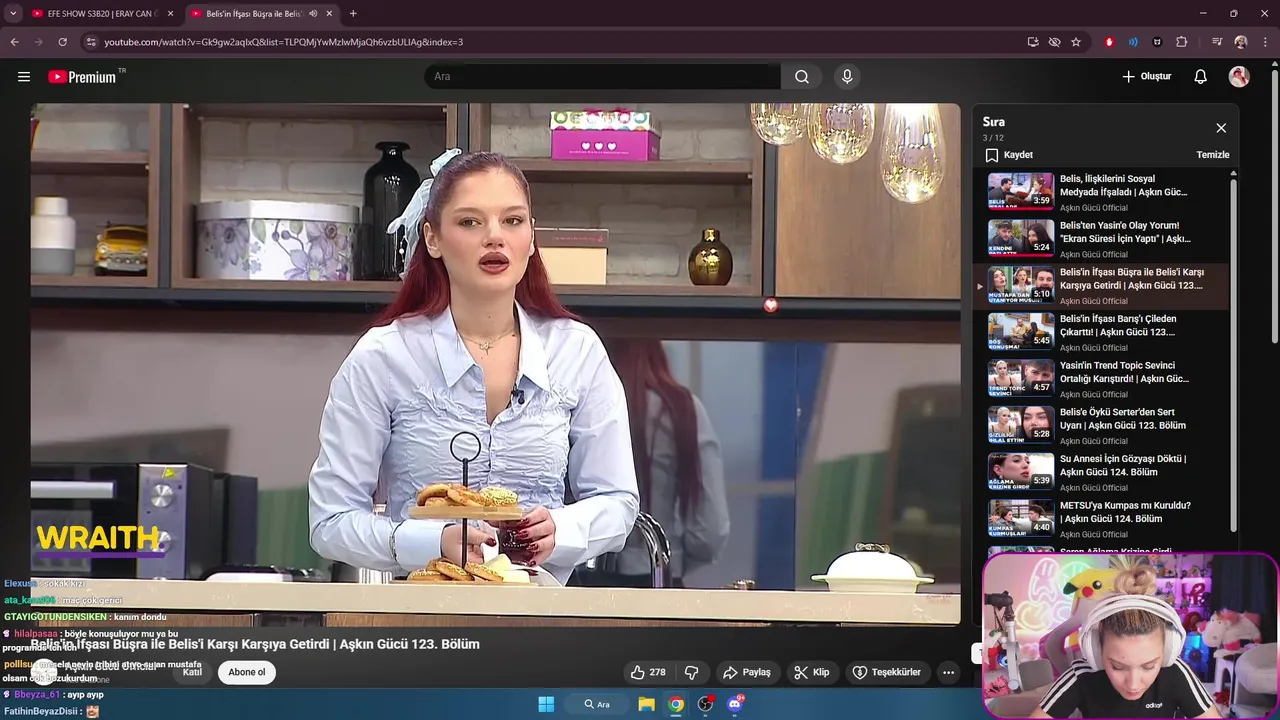
Task: Go back with browser back arrow
Action: pyautogui.click(x=14, y=42)
